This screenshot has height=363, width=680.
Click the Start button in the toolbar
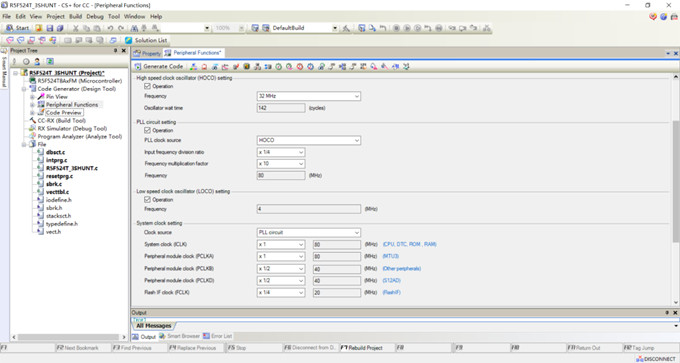click(x=17, y=28)
